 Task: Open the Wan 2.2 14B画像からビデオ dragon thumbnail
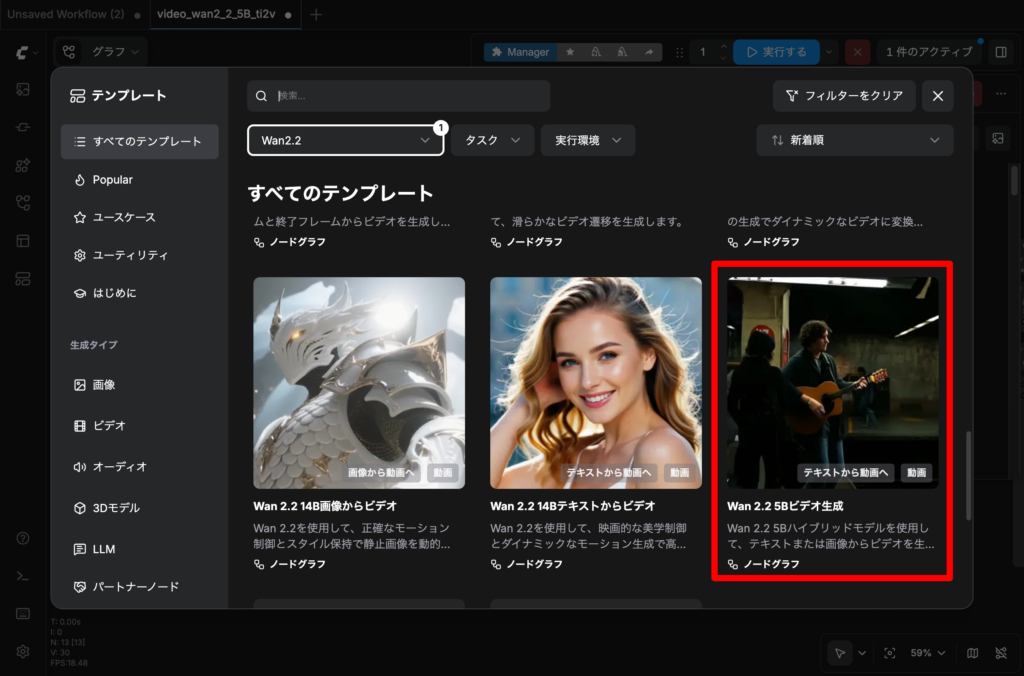pos(358,382)
